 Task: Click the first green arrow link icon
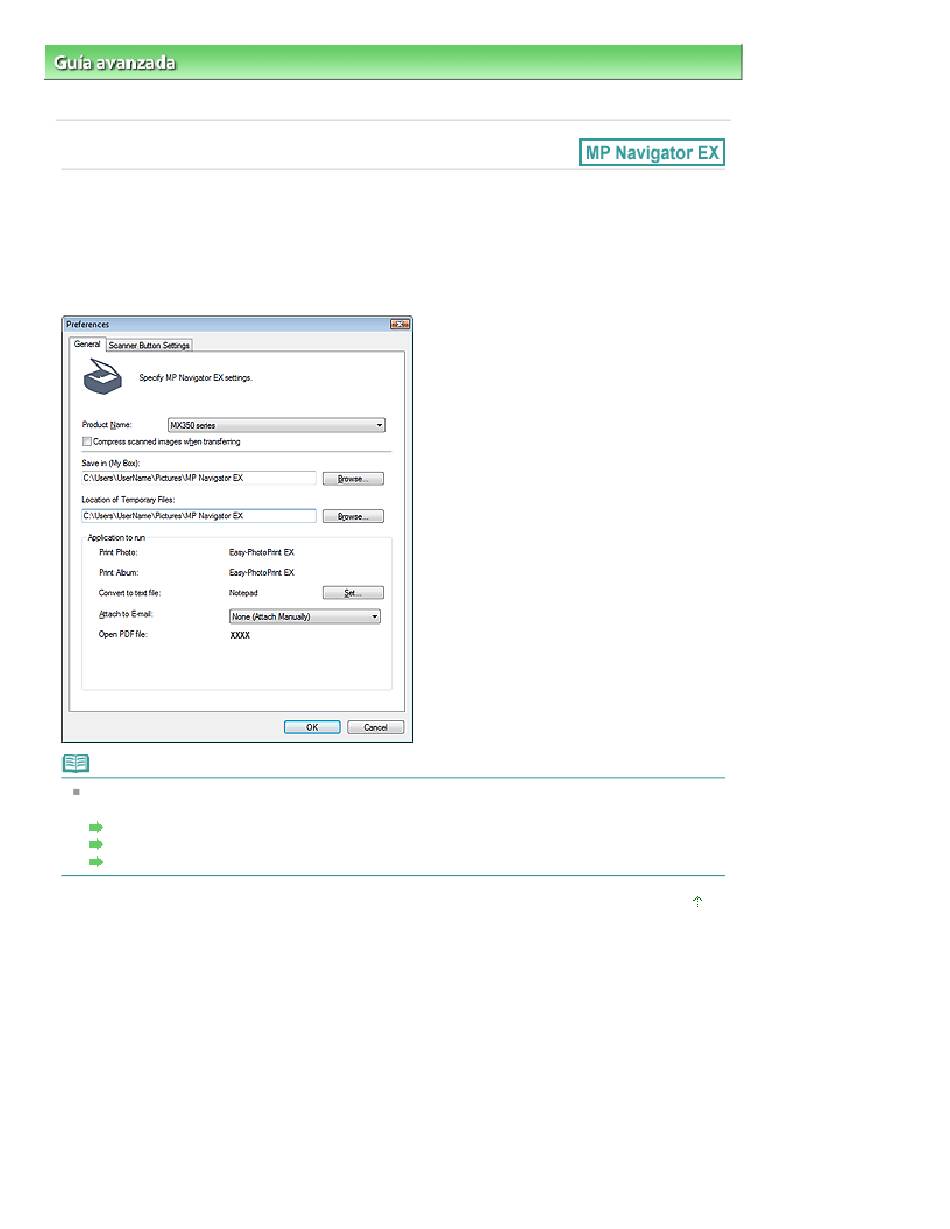click(x=96, y=827)
